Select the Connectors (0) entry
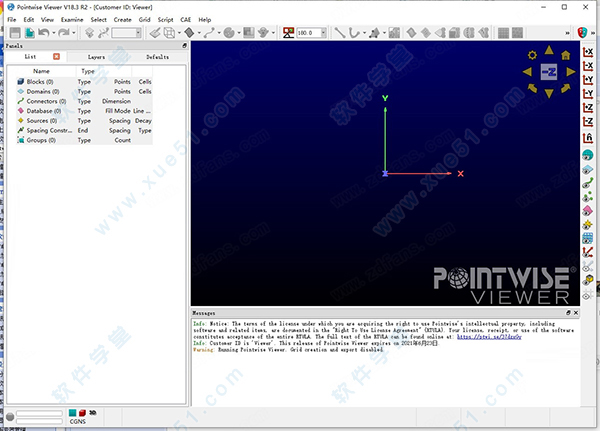This screenshot has width=600, height=431. coord(42,101)
